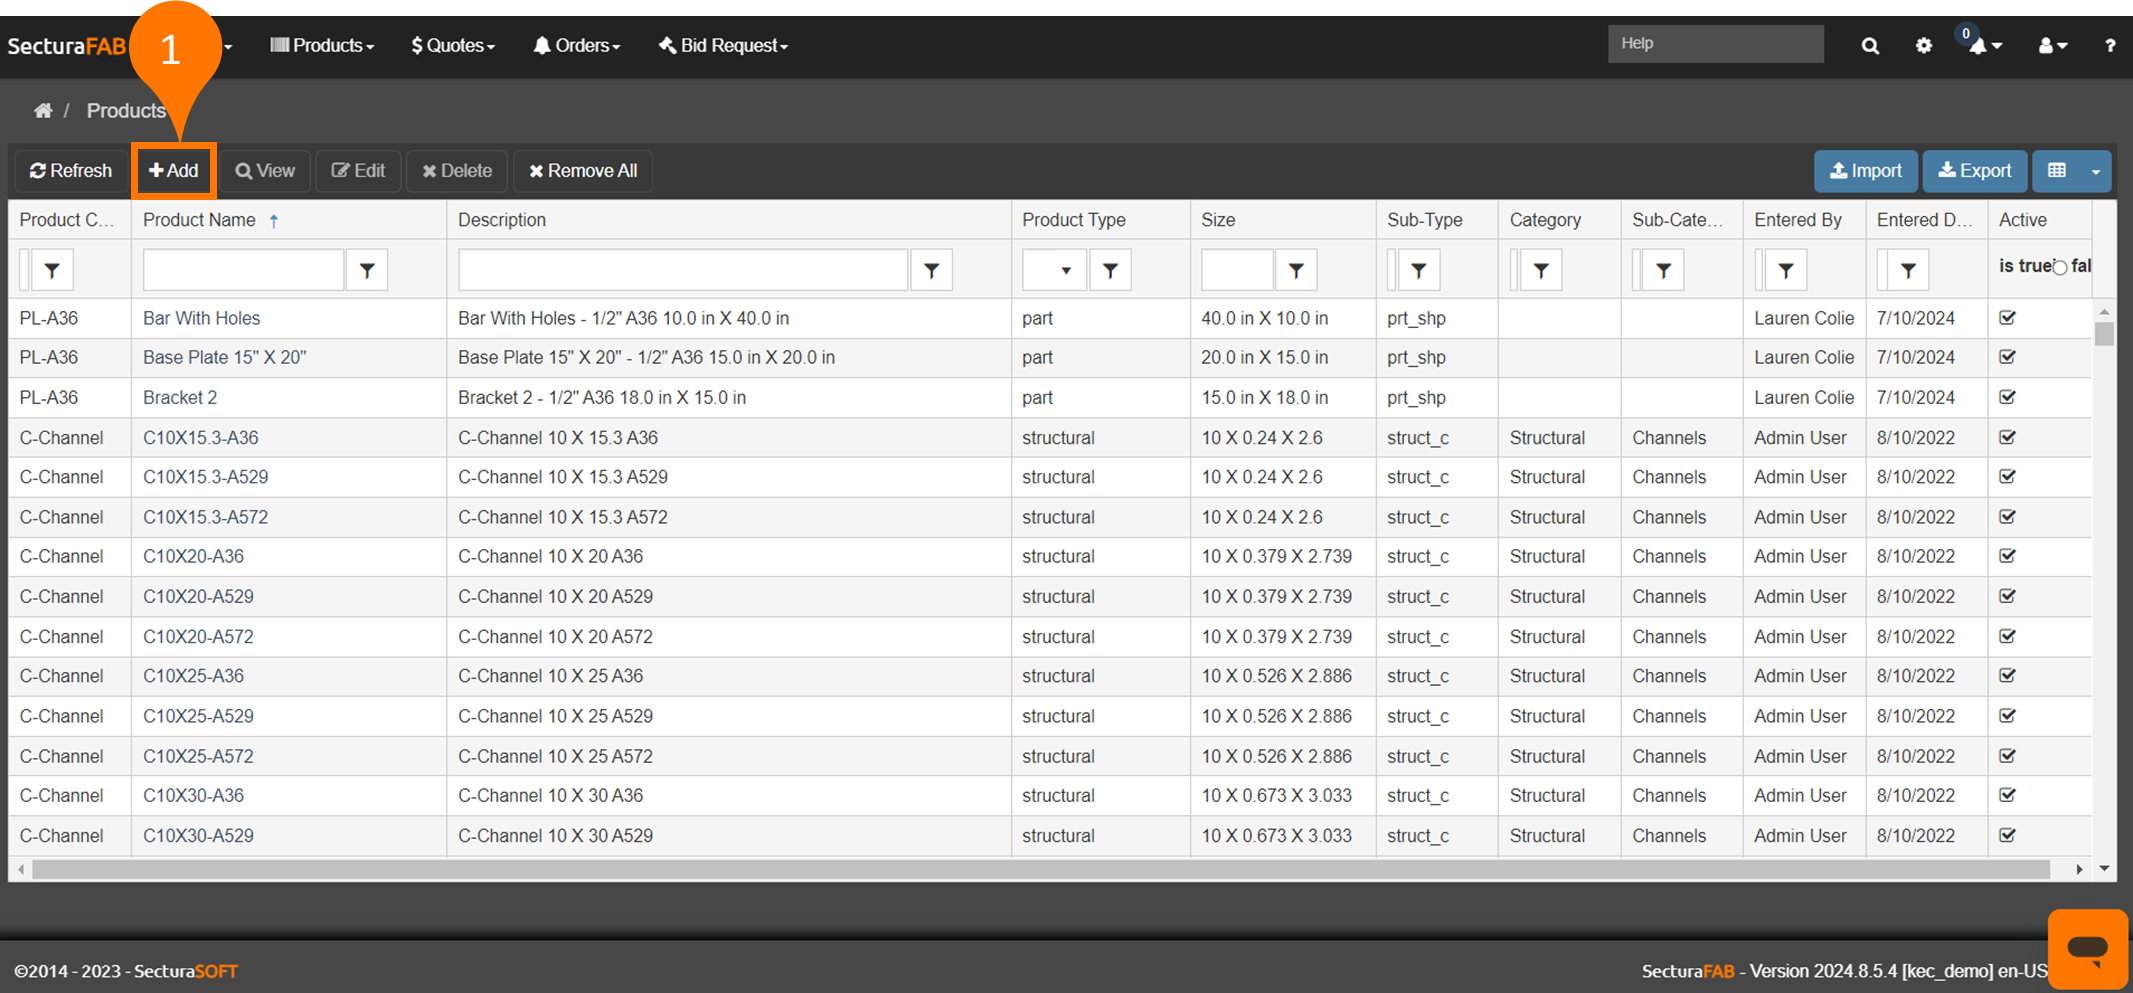Click the horizontal scrollbar at table bottom
This screenshot has height=993, width=2133.
tap(1040, 870)
